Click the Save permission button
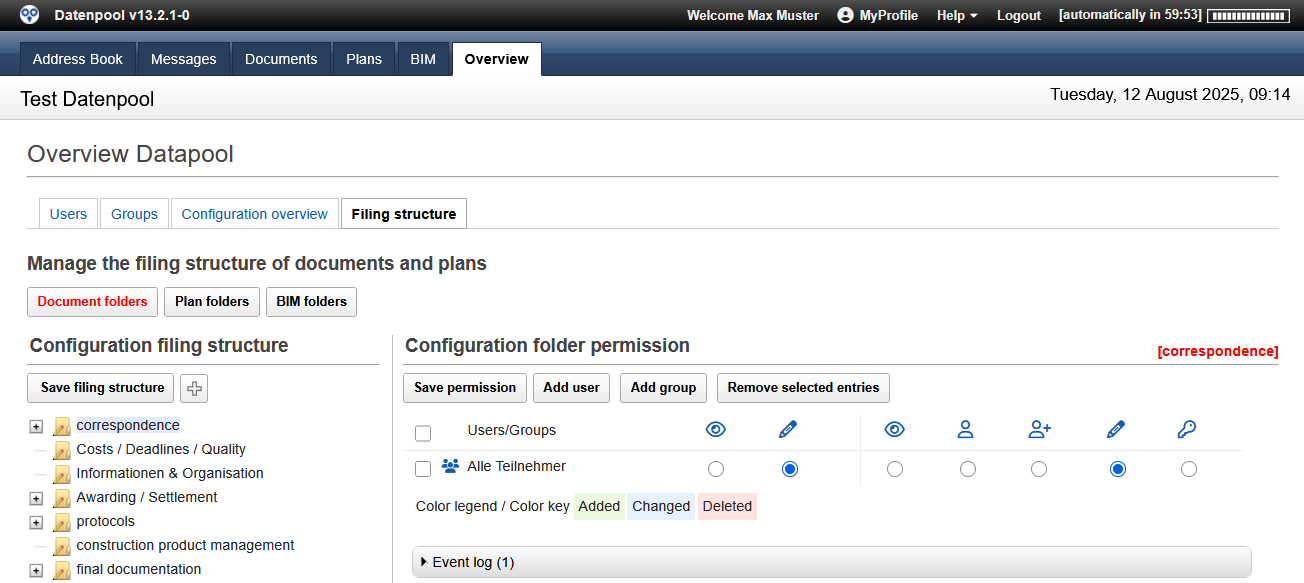The image size is (1304, 583). pos(465,388)
